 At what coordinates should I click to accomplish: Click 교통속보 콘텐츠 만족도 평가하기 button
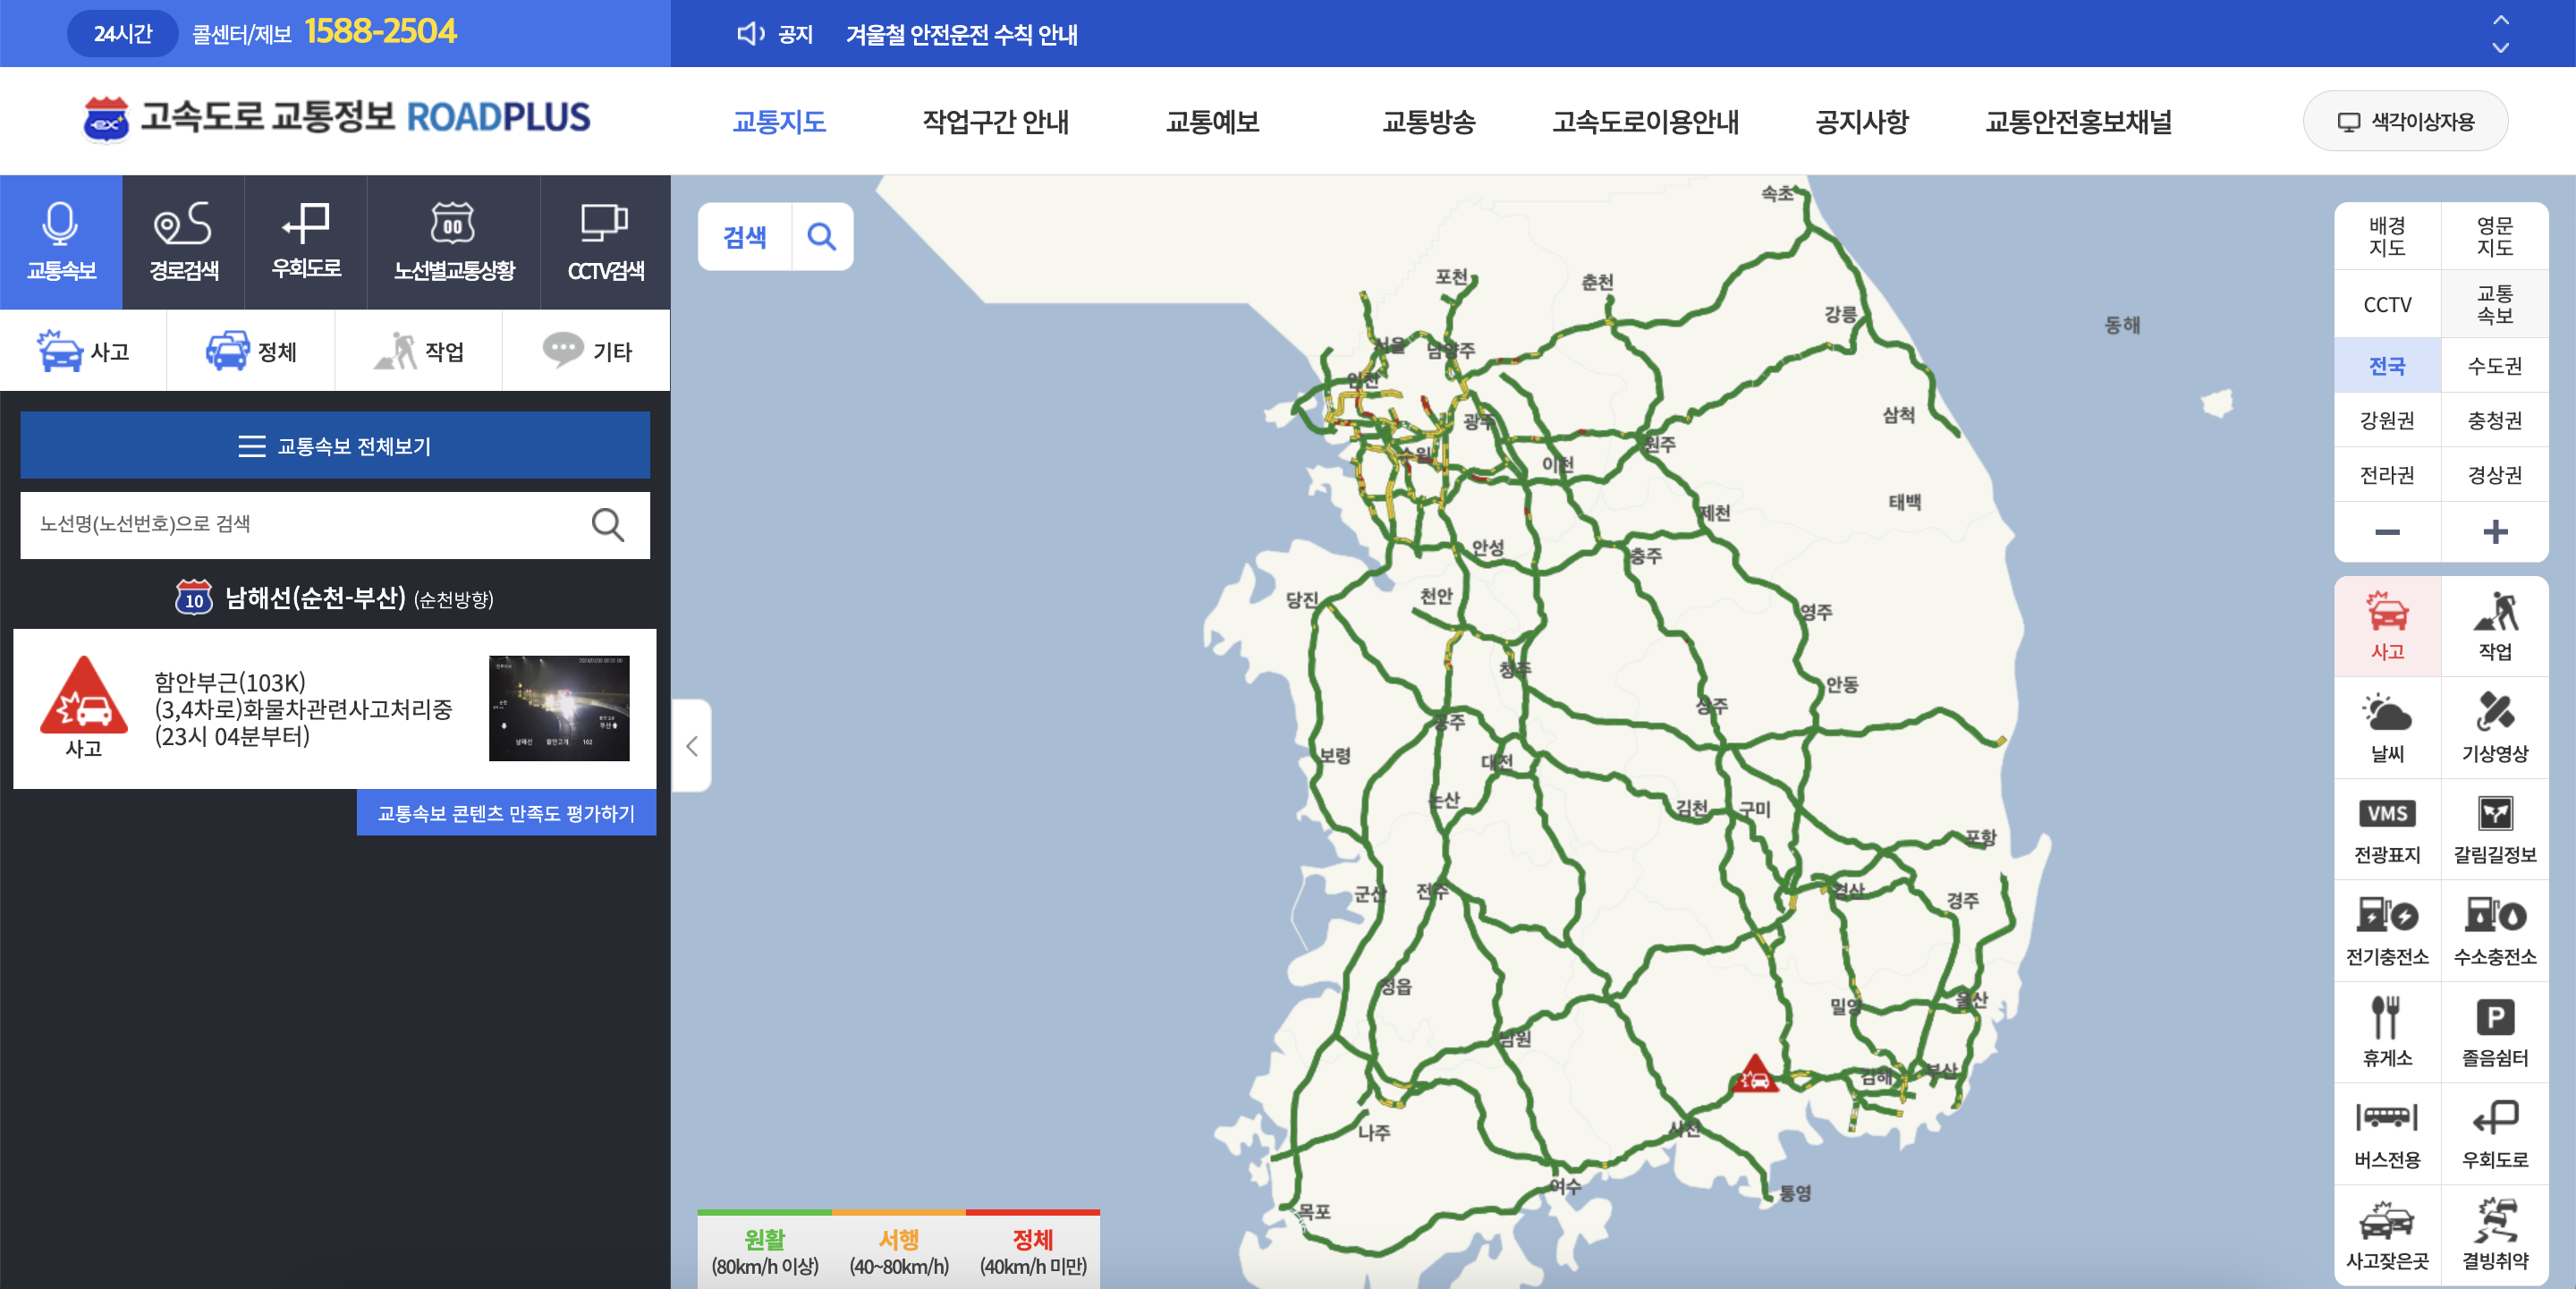pos(506,813)
